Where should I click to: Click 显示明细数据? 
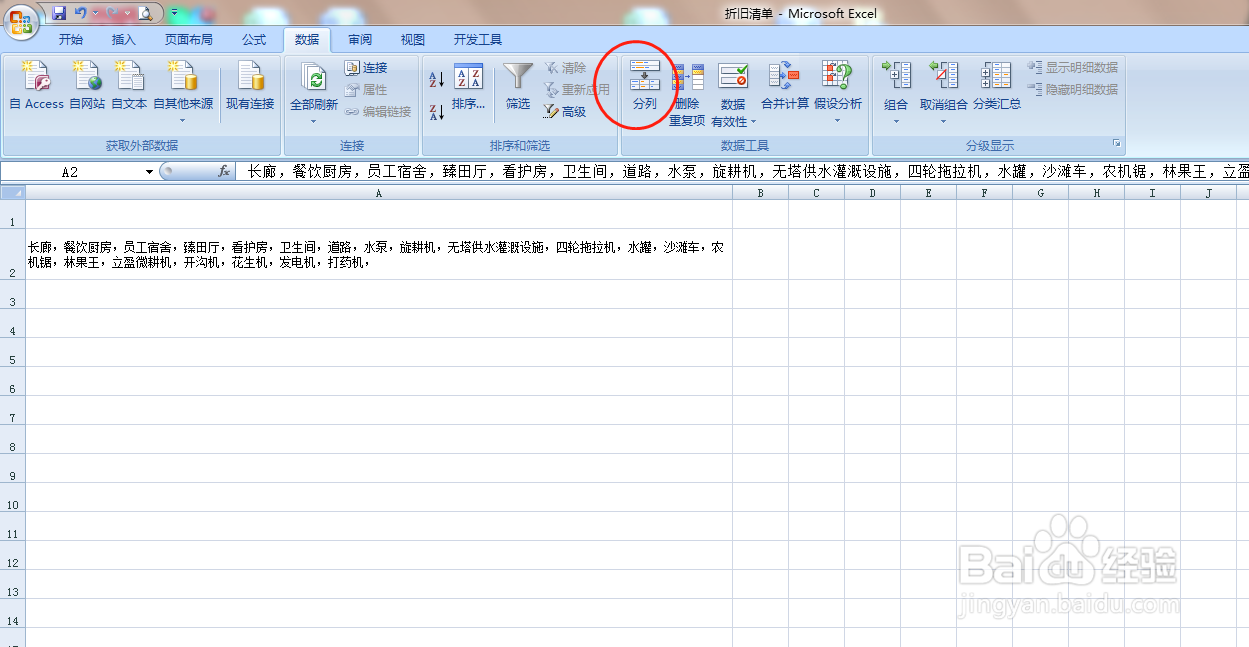(1073, 68)
